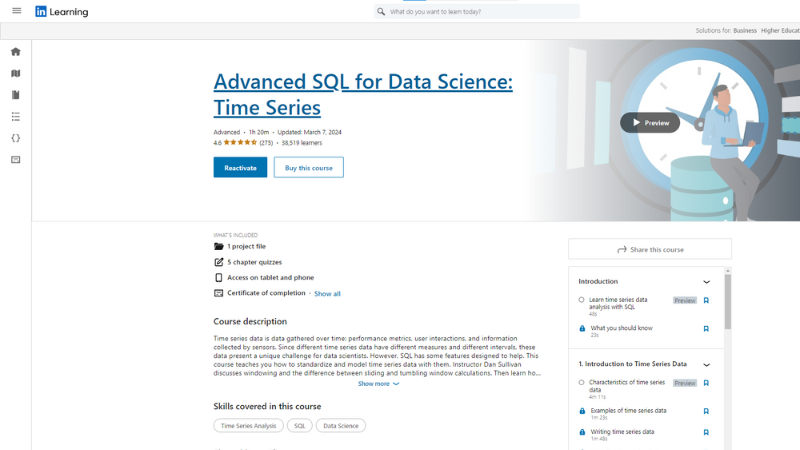
Task: Bookmark 'Characteristics of time series data'
Action: click(x=706, y=383)
